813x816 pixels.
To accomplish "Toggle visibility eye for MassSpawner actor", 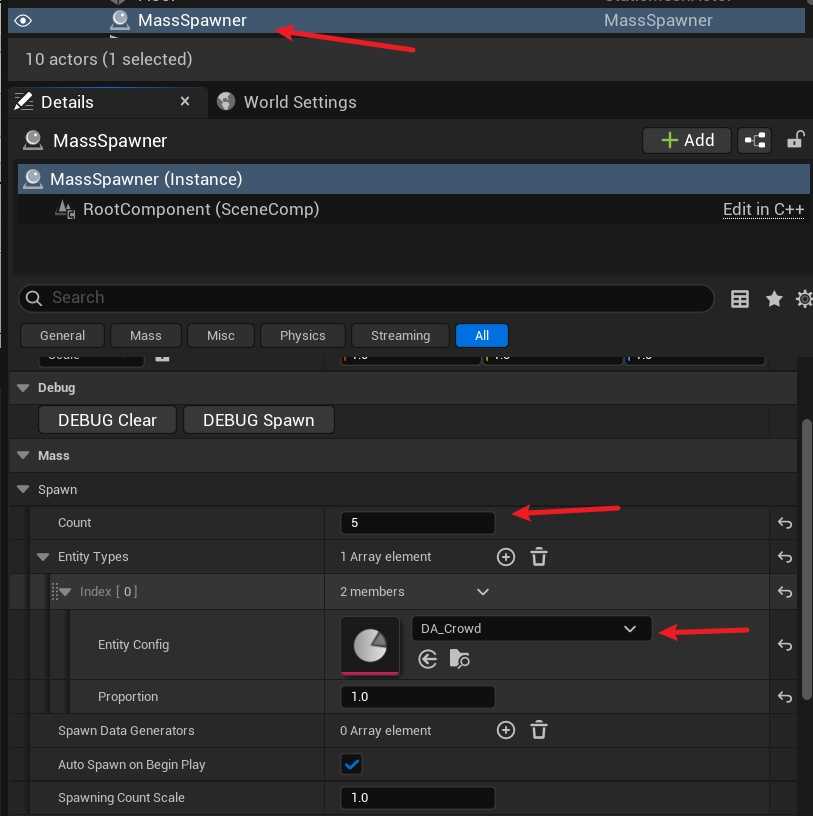I will point(23,20).
